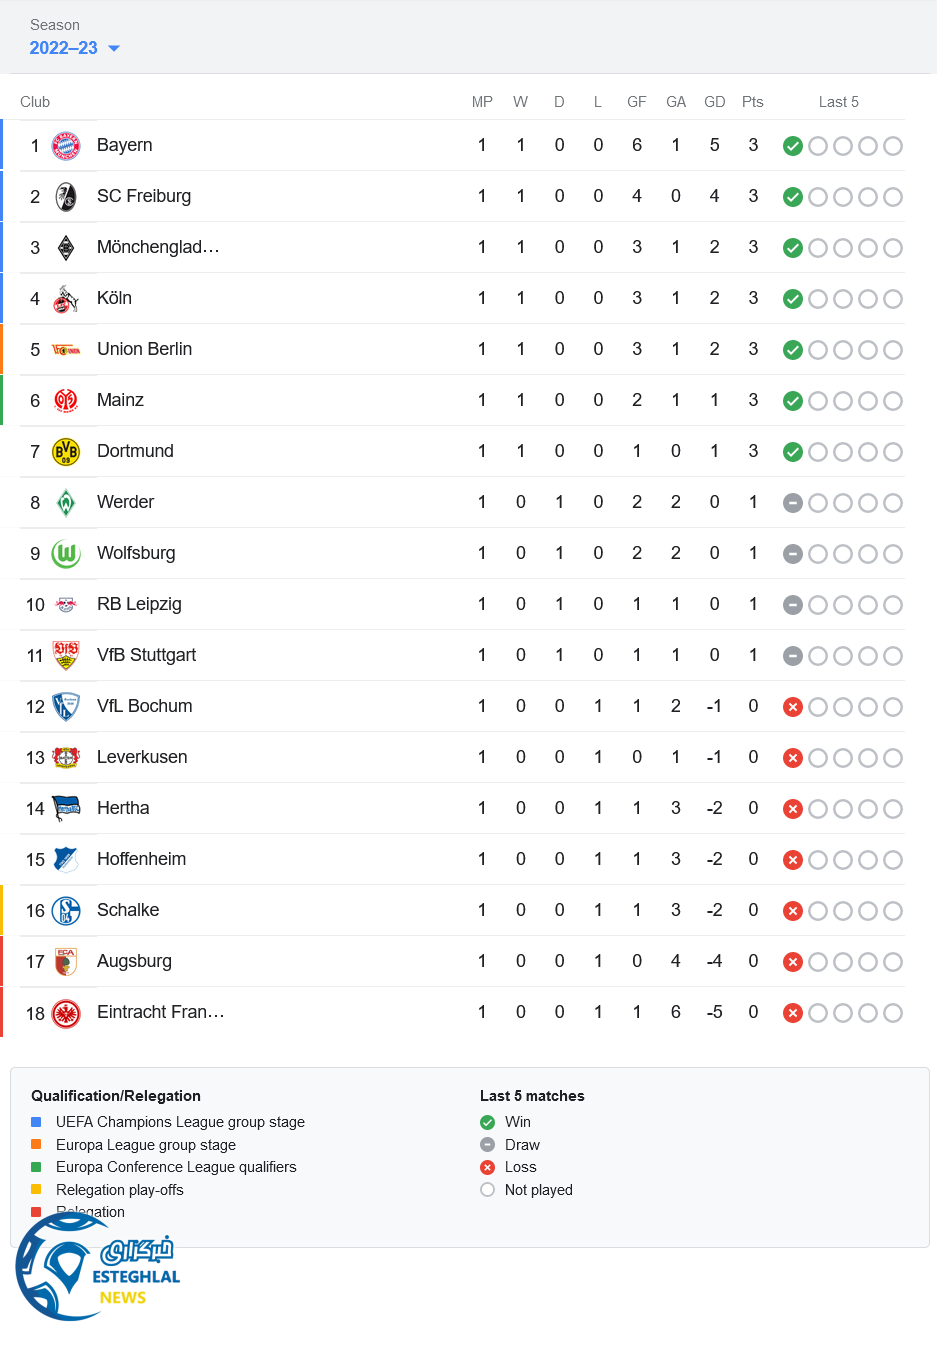This screenshot has height=1348, width=937.
Task: Click the Schalke club crest icon
Action: 66,911
